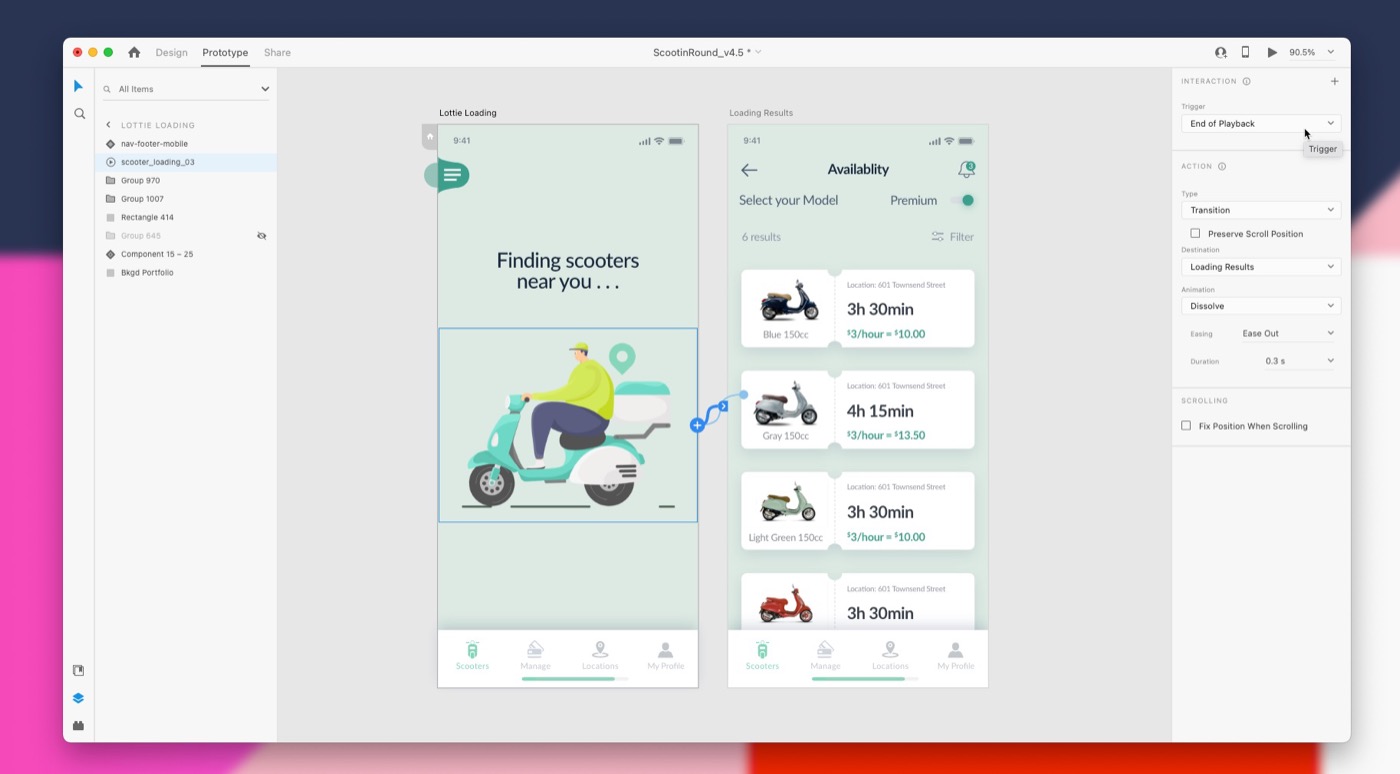Viewport: 1400px width, 774px height.
Task: Click the mobile device preview icon
Action: tap(1245, 52)
